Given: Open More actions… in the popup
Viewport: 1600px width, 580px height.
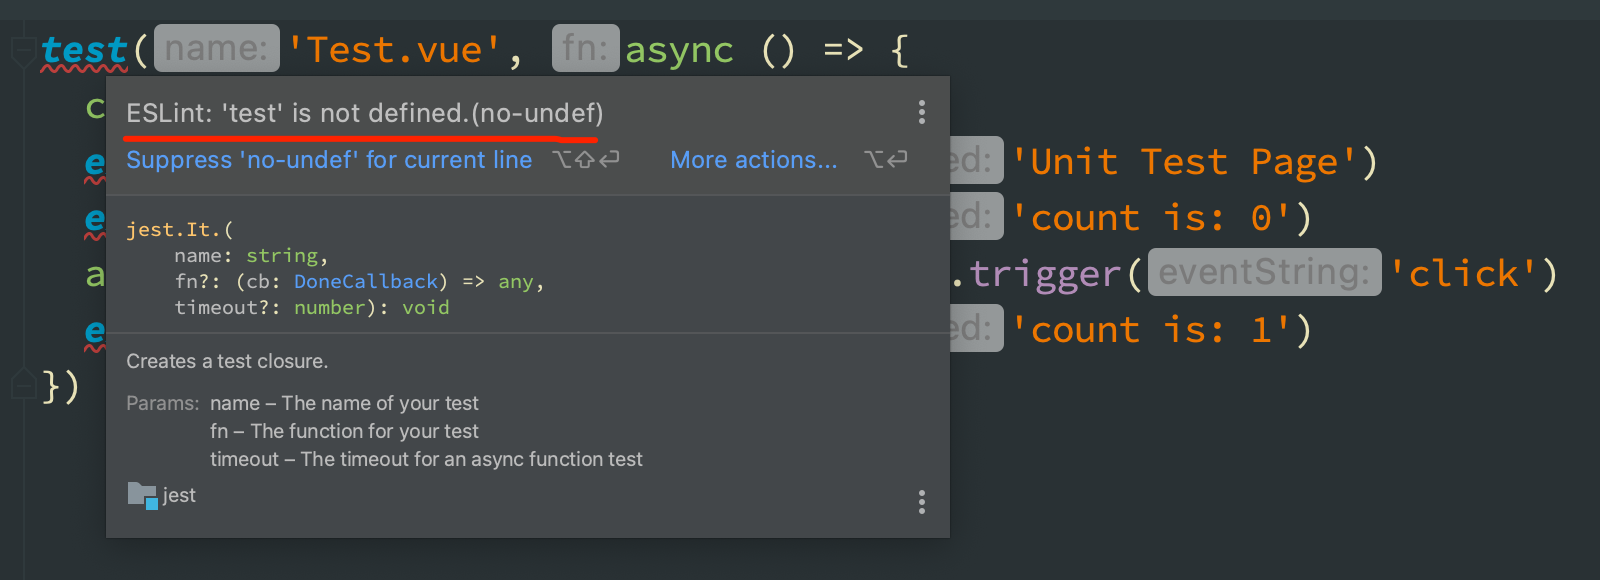Looking at the screenshot, I should point(753,160).
